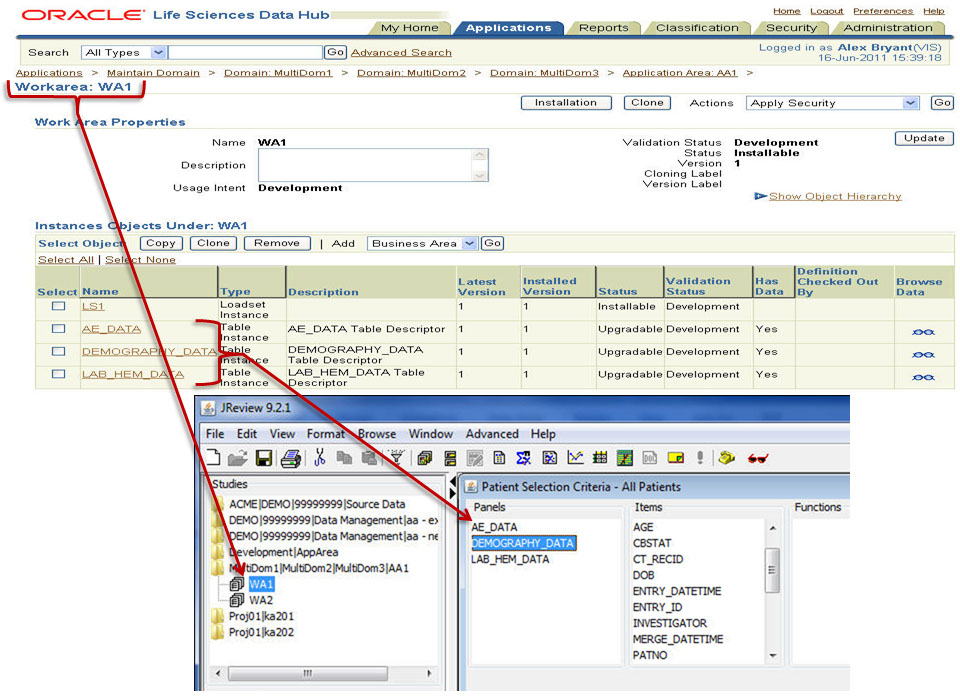This screenshot has width=960, height=700.
Task: Click the Description box down arrow
Action: pyautogui.click(x=479, y=175)
